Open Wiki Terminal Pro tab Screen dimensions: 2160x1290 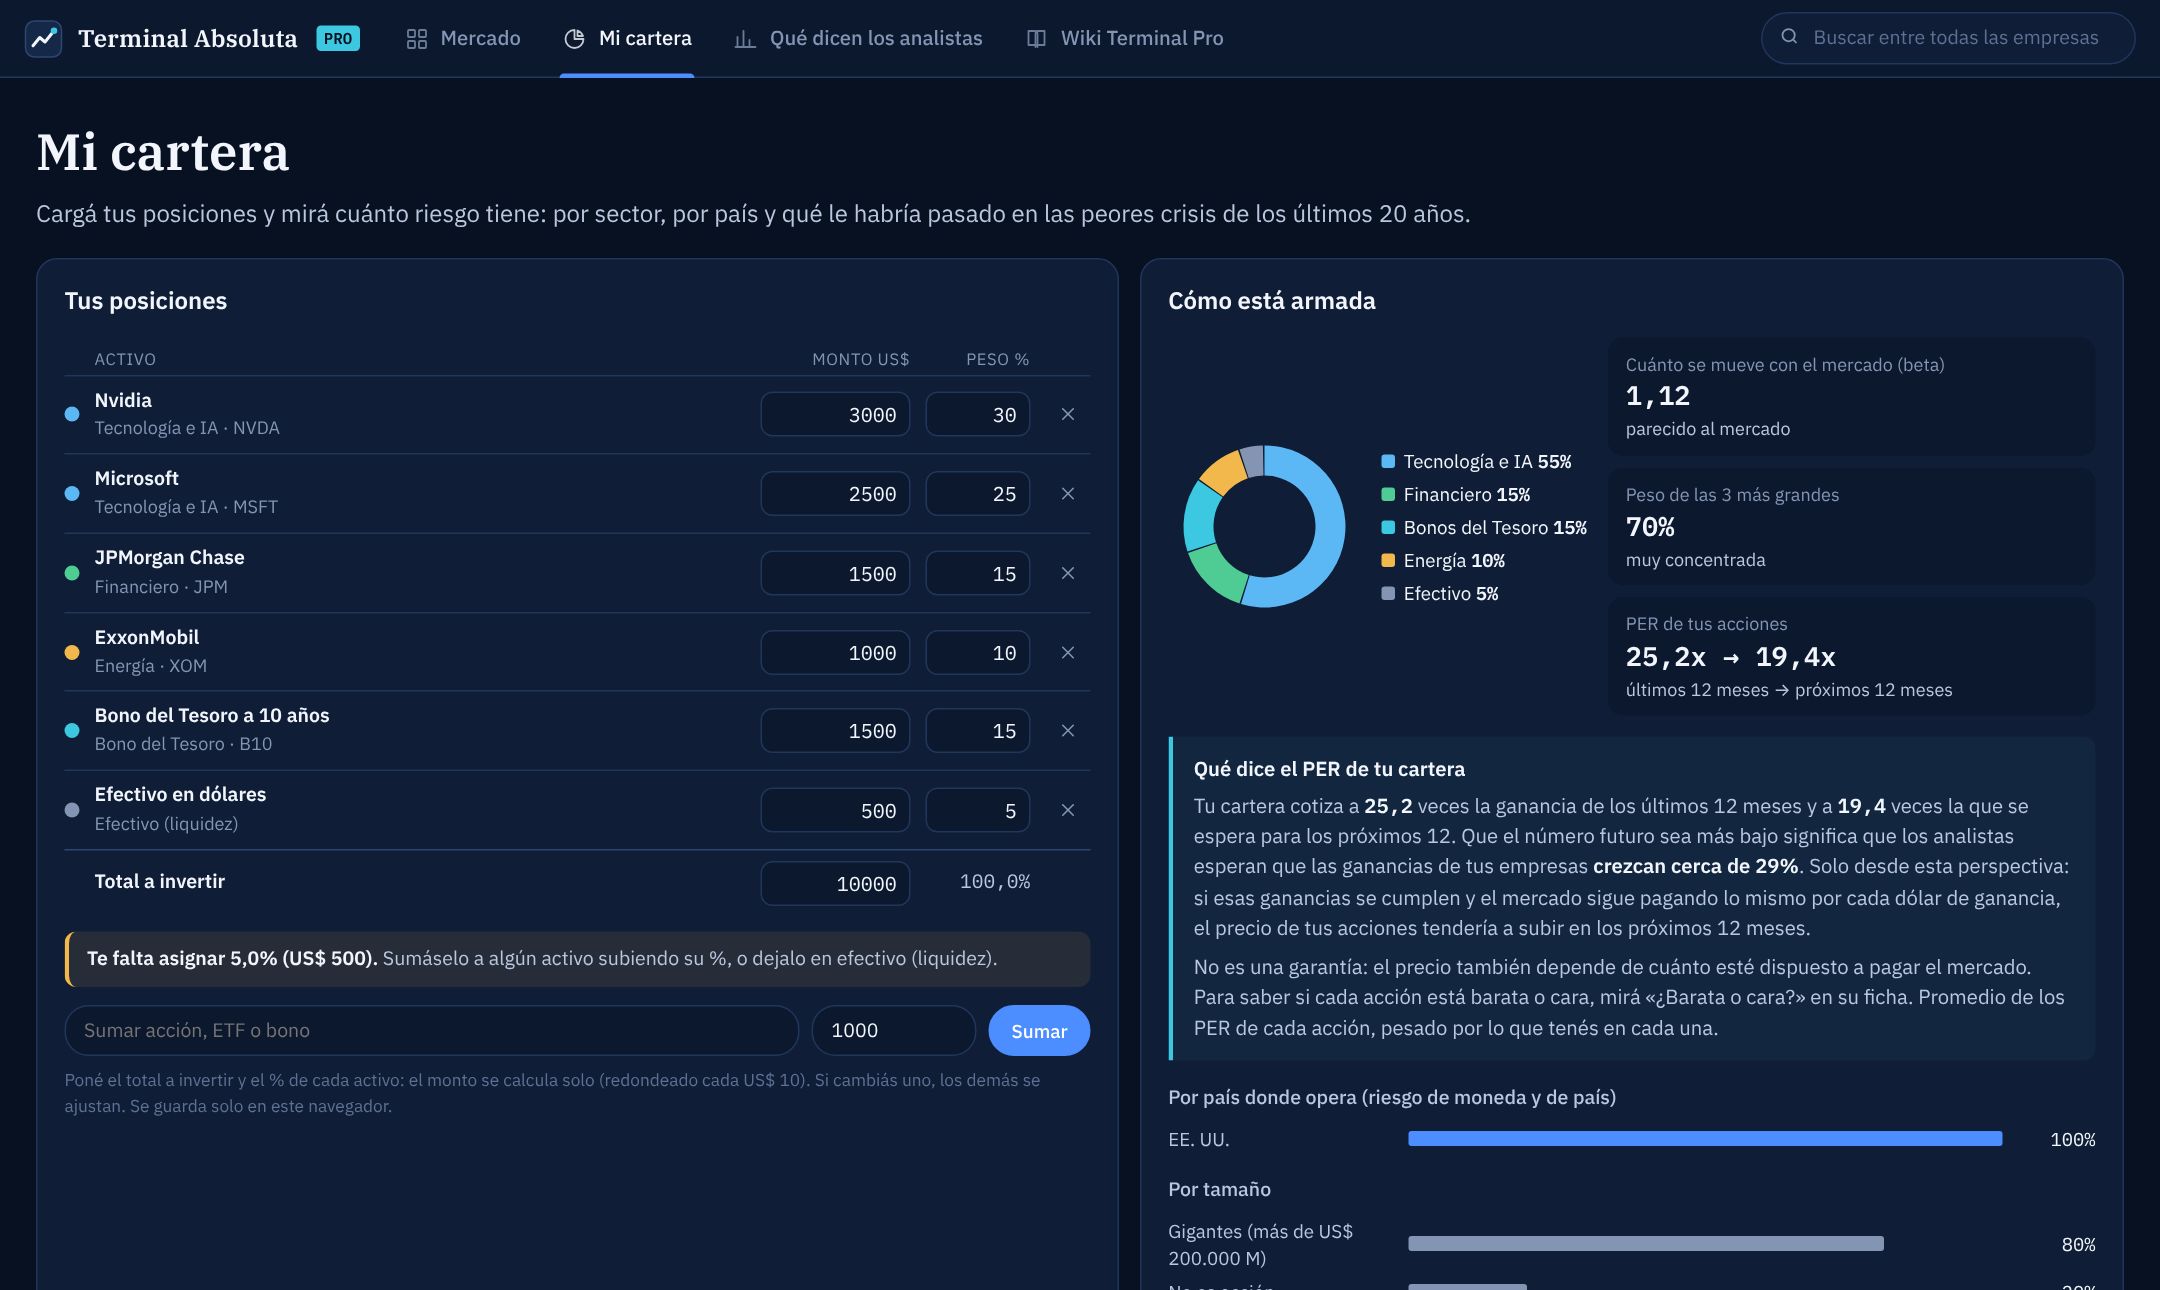(1125, 38)
